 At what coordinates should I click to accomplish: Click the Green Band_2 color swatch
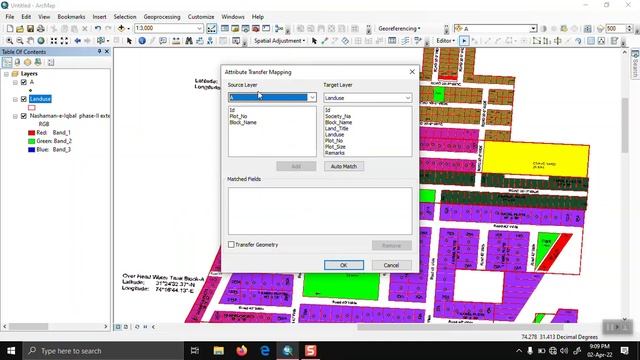[31, 141]
